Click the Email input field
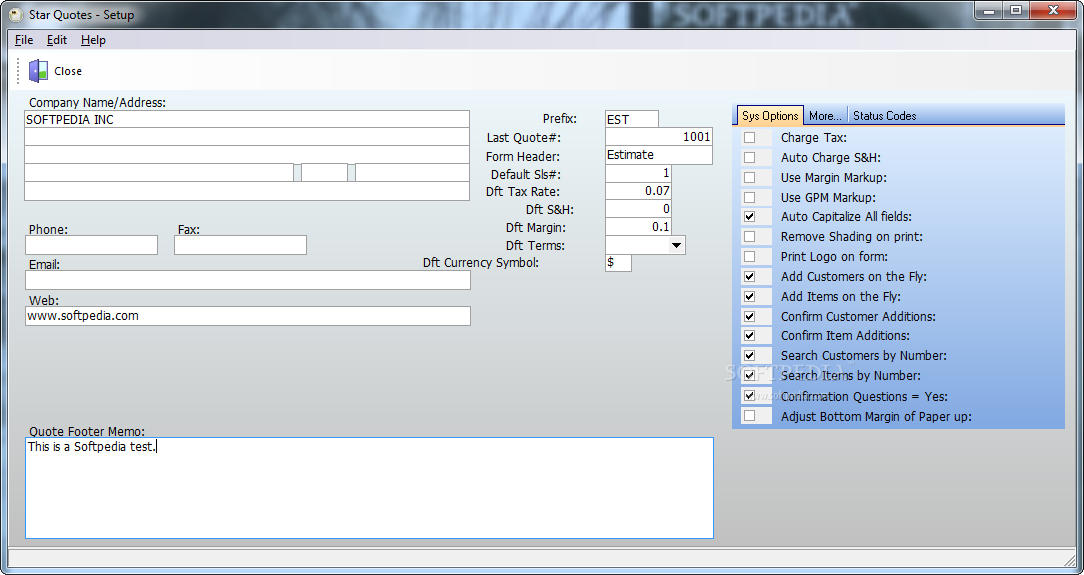Image resolution: width=1084 pixels, height=575 pixels. [x=247, y=280]
